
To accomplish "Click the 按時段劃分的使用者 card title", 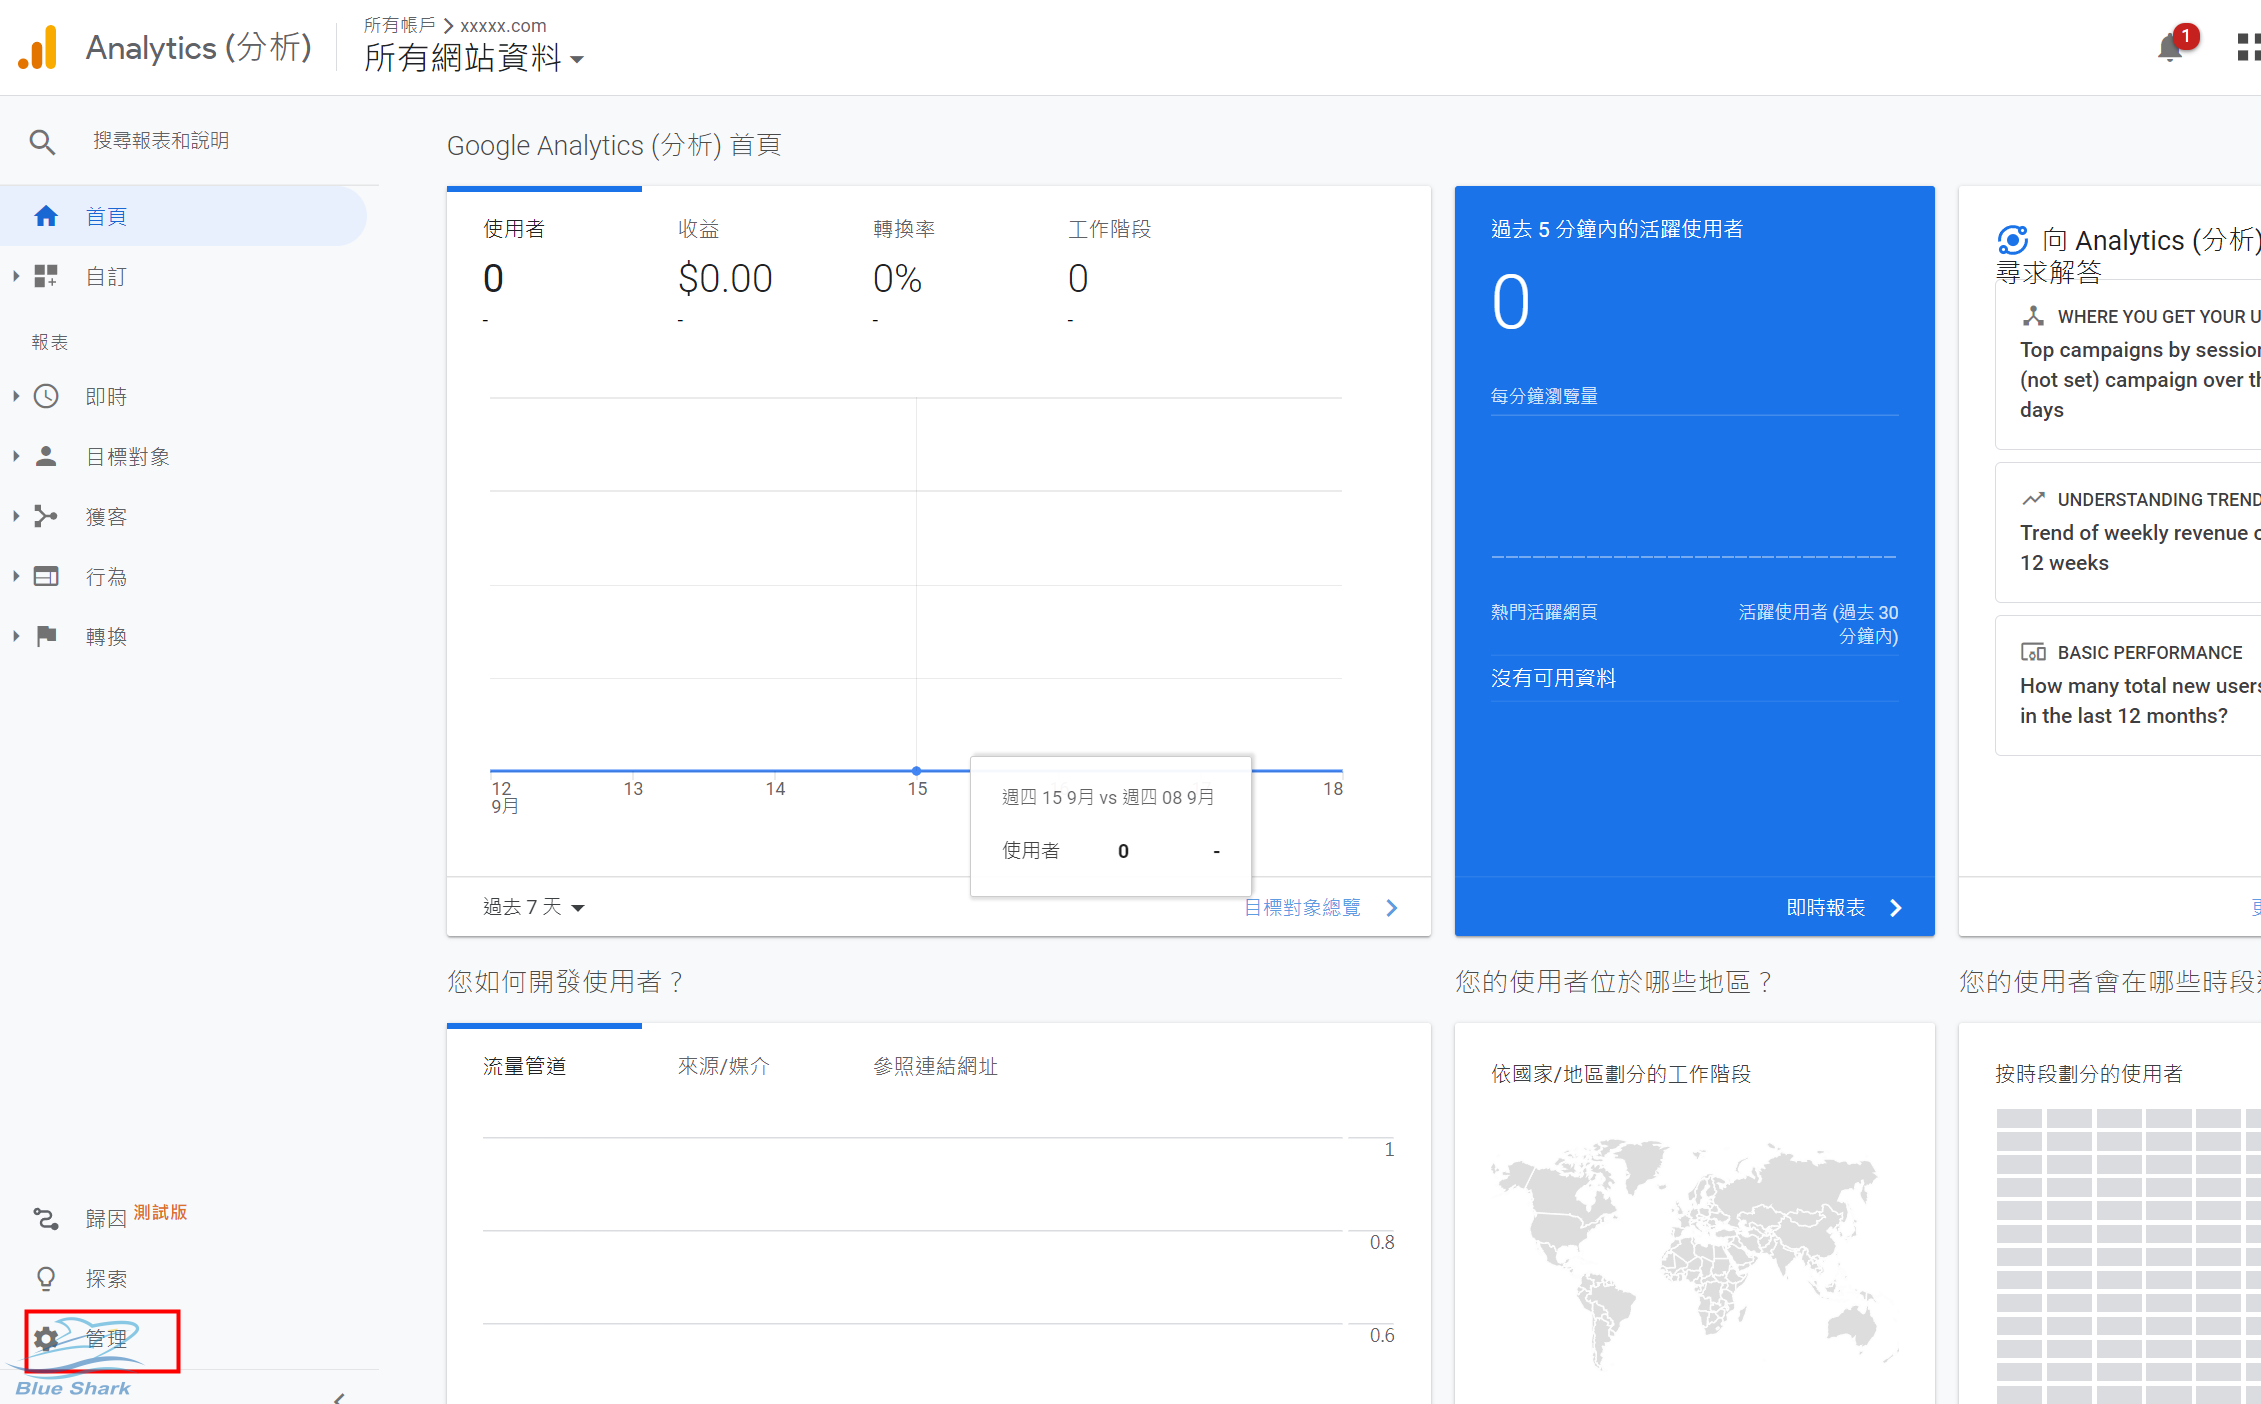I will tap(2089, 1074).
